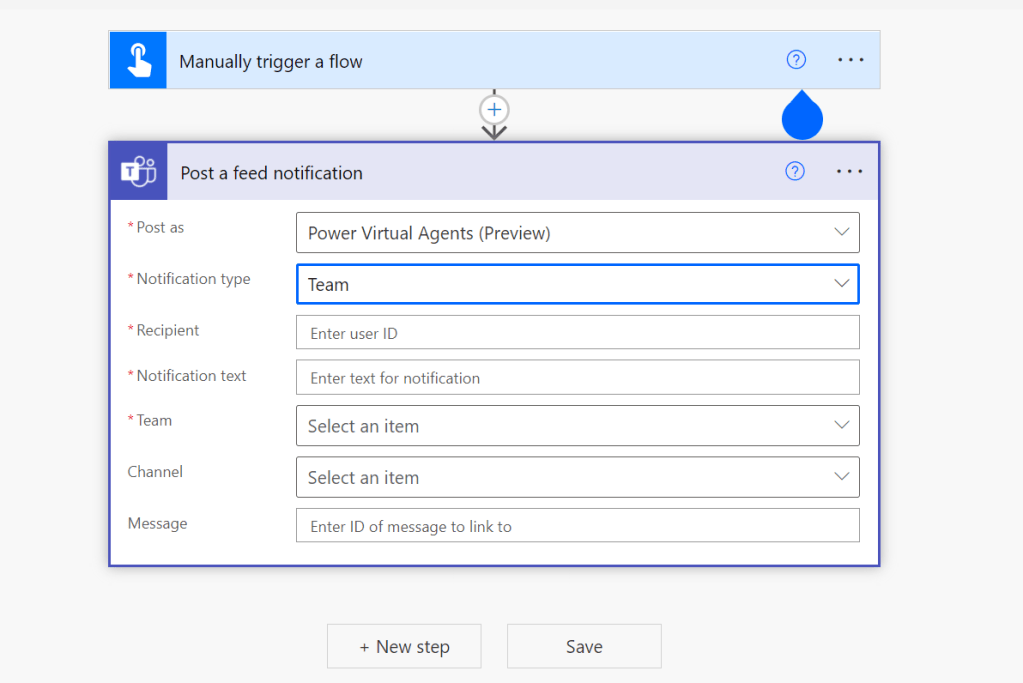Click the Microsoft Teams connector icon
The image size is (1023, 683).
coord(138,172)
